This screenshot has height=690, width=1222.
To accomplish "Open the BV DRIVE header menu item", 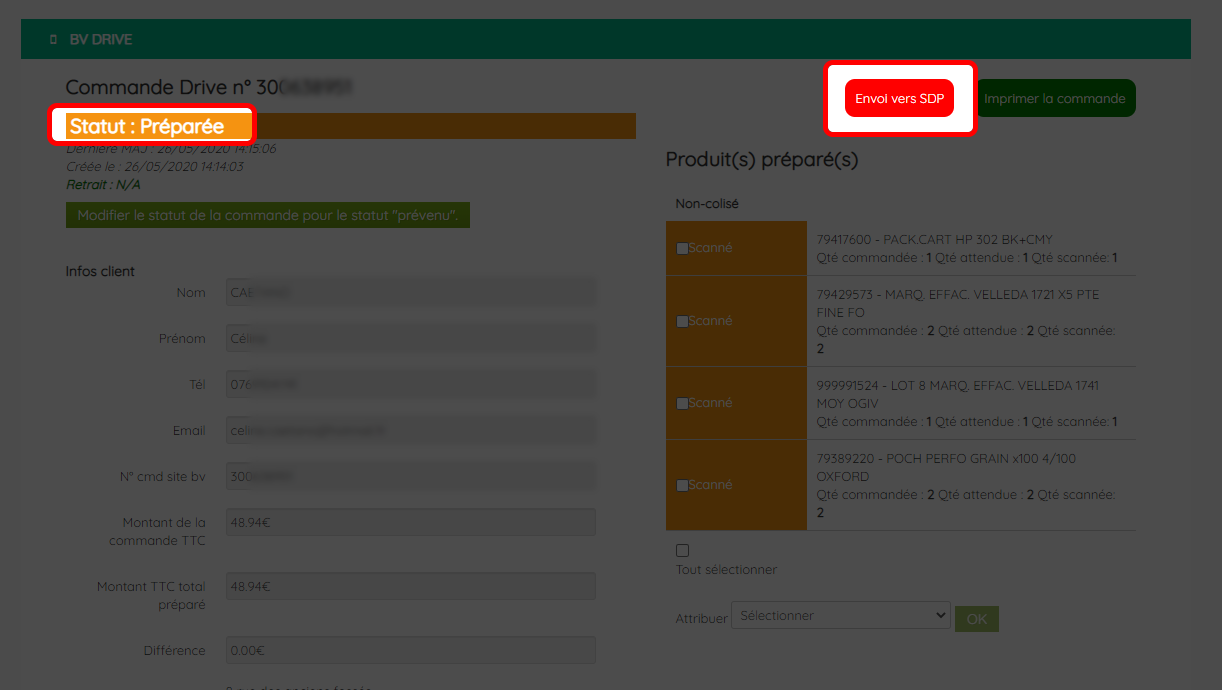I will (x=101, y=40).
